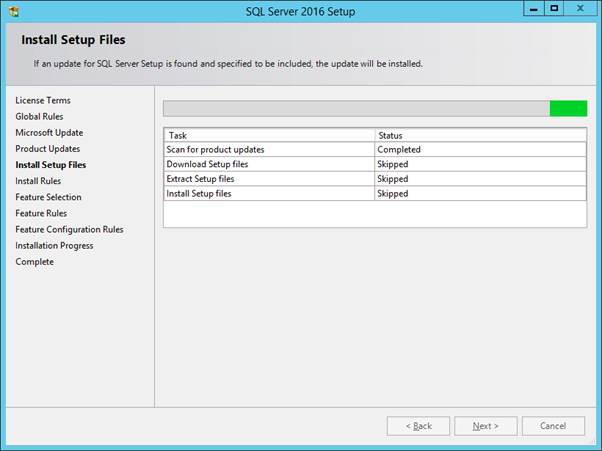Viewport: 602px width, 451px height.
Task: Select Microsoft Update step in sidebar
Action: point(49,133)
